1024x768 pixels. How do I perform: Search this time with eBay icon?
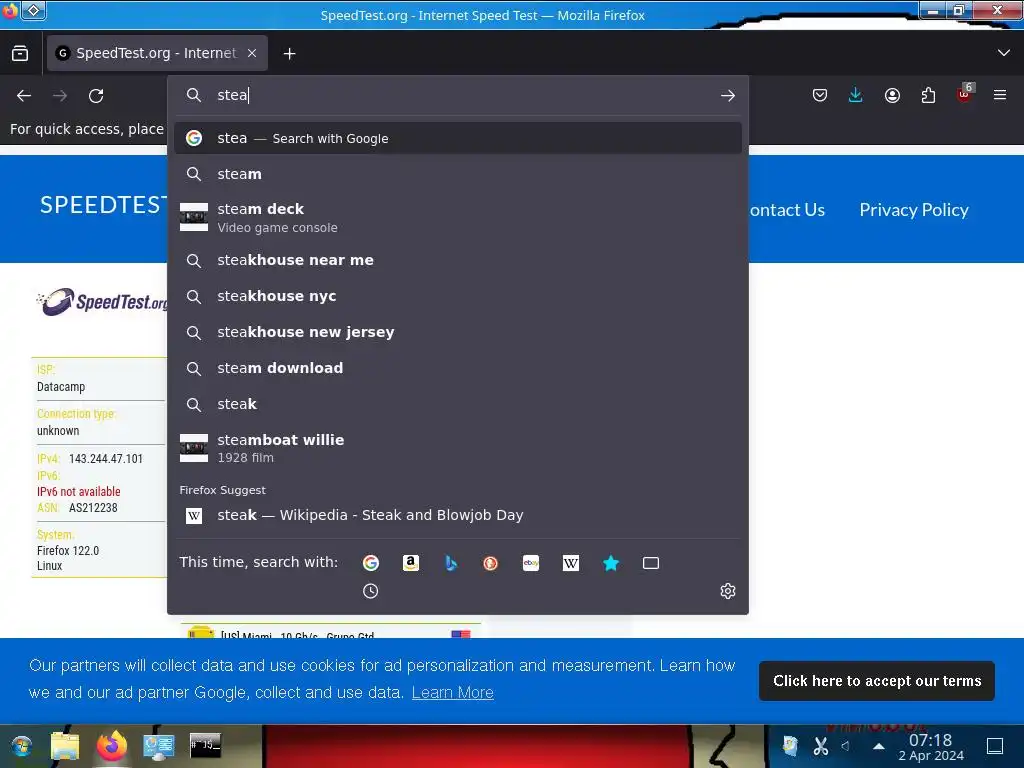point(531,563)
